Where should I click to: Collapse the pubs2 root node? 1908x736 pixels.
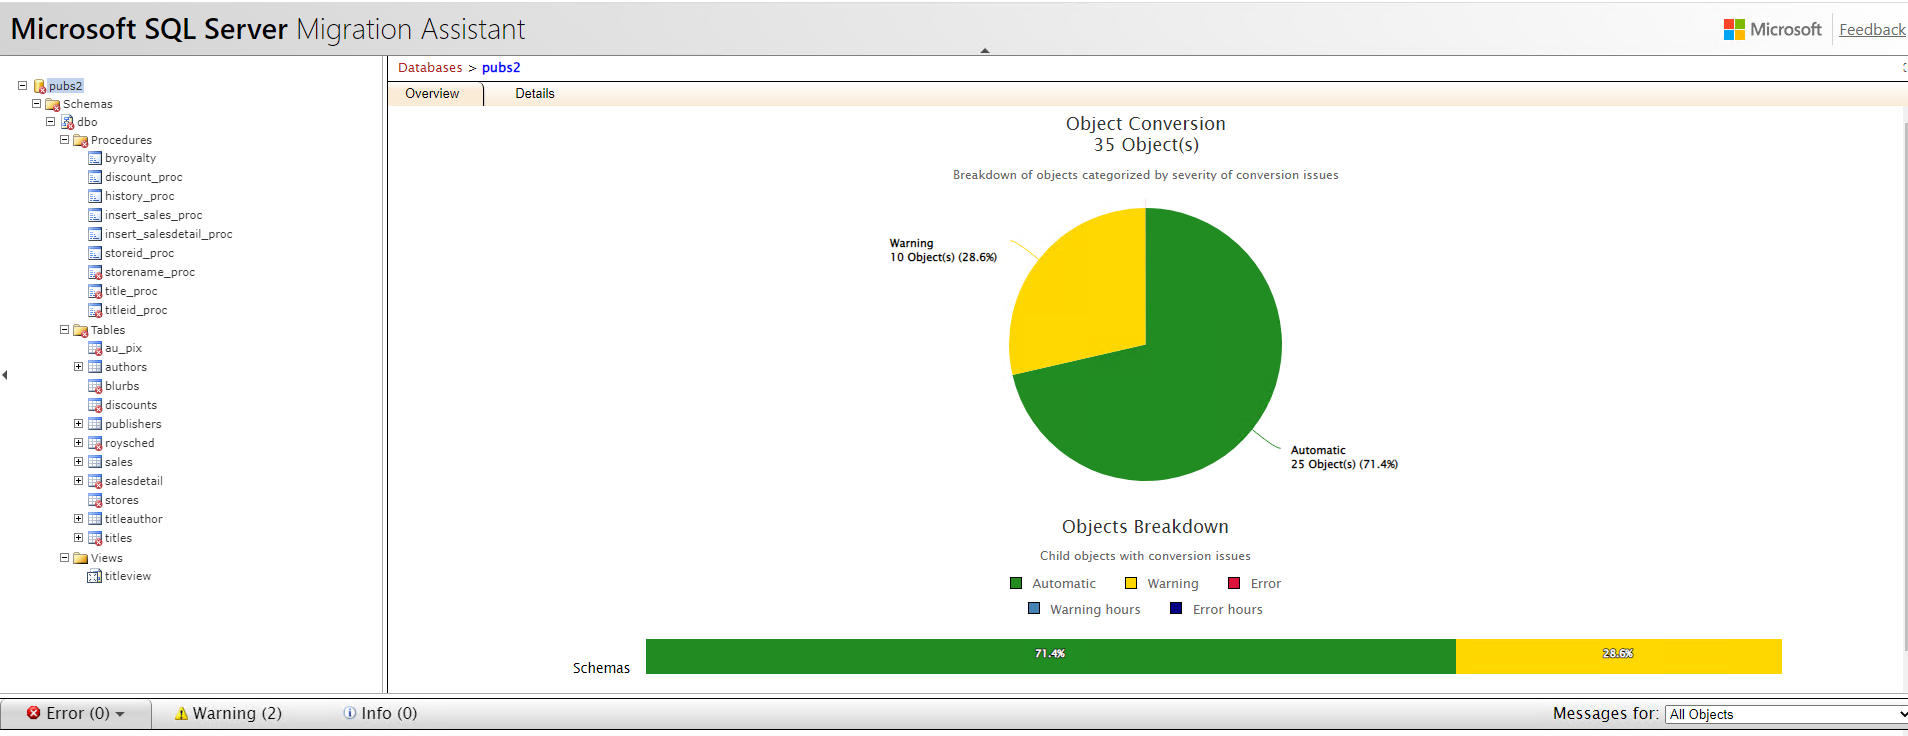22,86
